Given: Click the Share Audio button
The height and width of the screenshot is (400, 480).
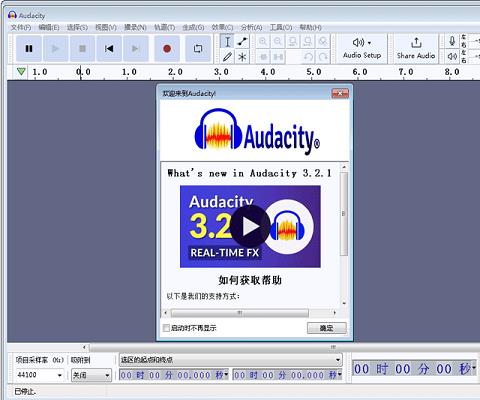Looking at the screenshot, I should point(416,49).
